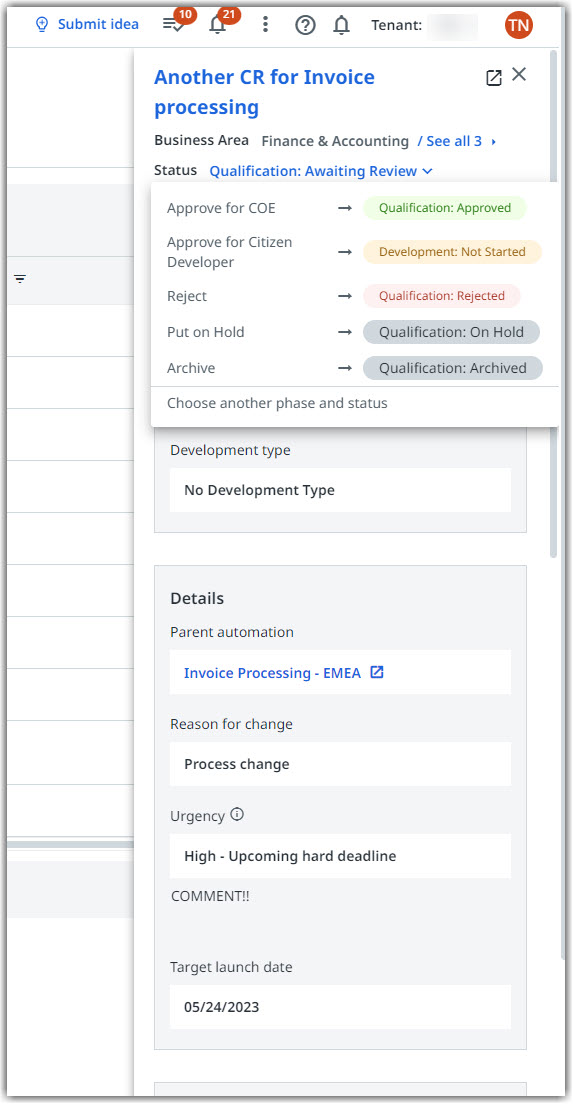The image size is (573, 1104).
Task: Select Put on Hold option
Action: [x=355, y=332]
